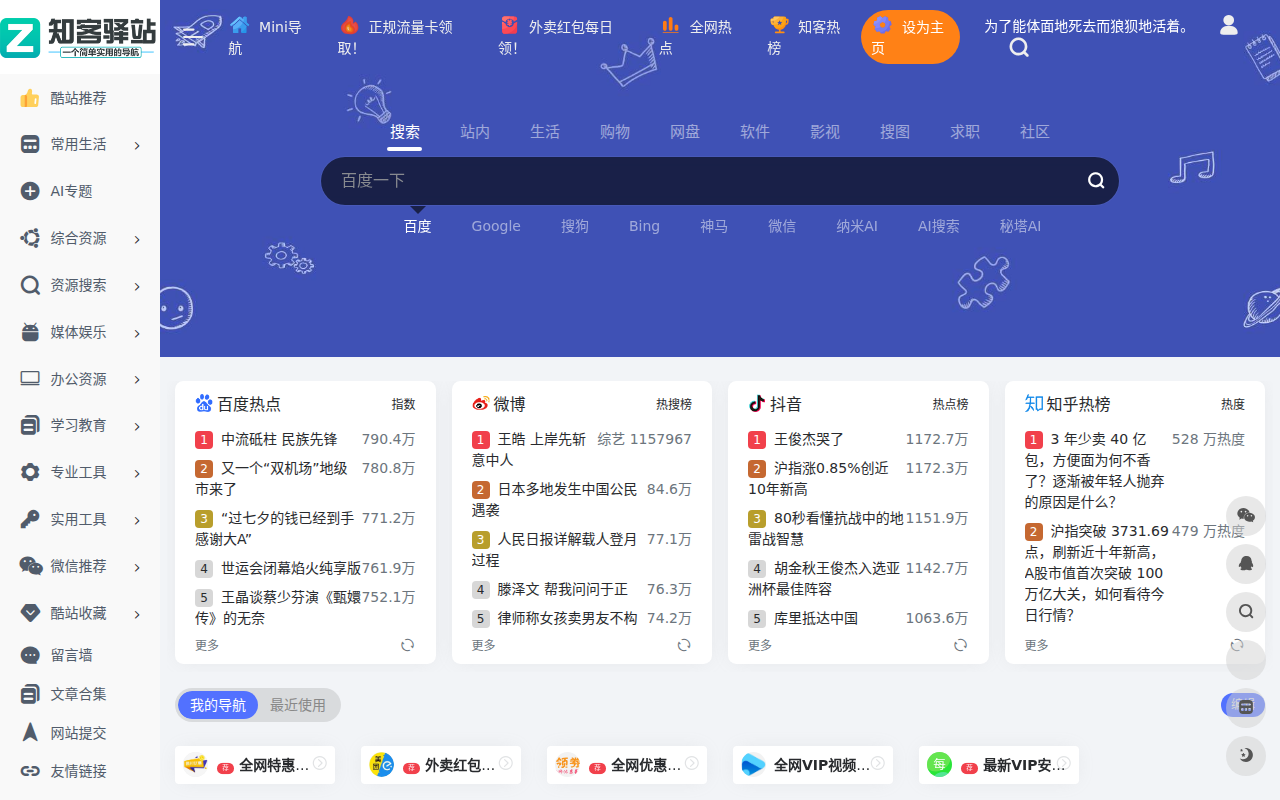
Task: Open 滕泽文 帮我问问于正 headline
Action: coord(563,589)
